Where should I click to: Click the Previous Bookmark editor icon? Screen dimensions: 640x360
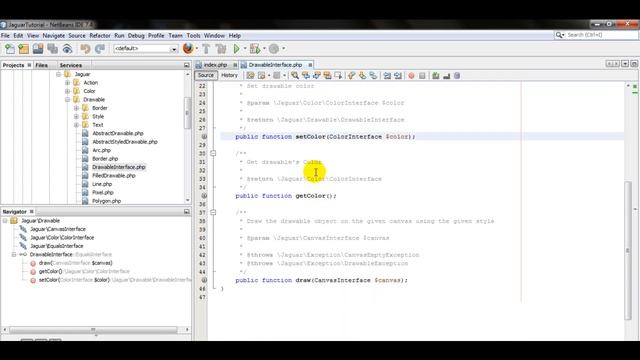[351, 76]
